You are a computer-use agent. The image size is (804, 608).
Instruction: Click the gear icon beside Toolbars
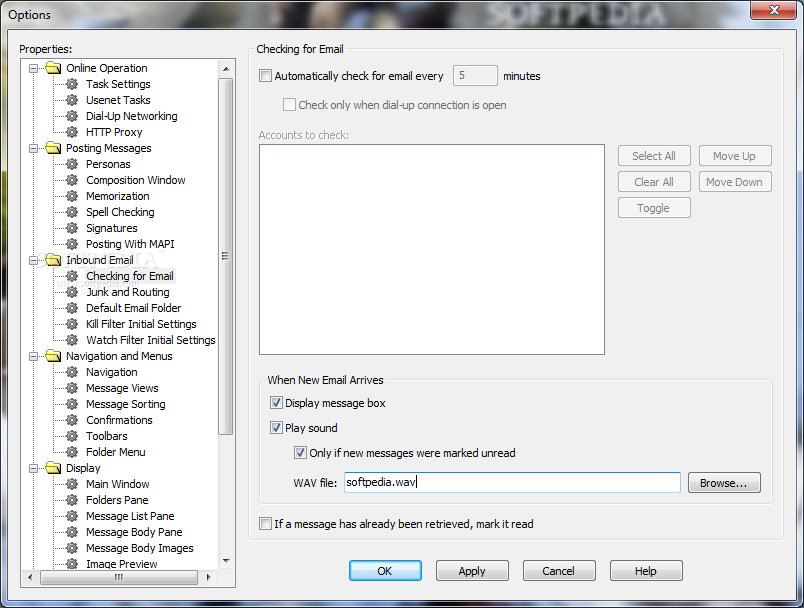72,436
